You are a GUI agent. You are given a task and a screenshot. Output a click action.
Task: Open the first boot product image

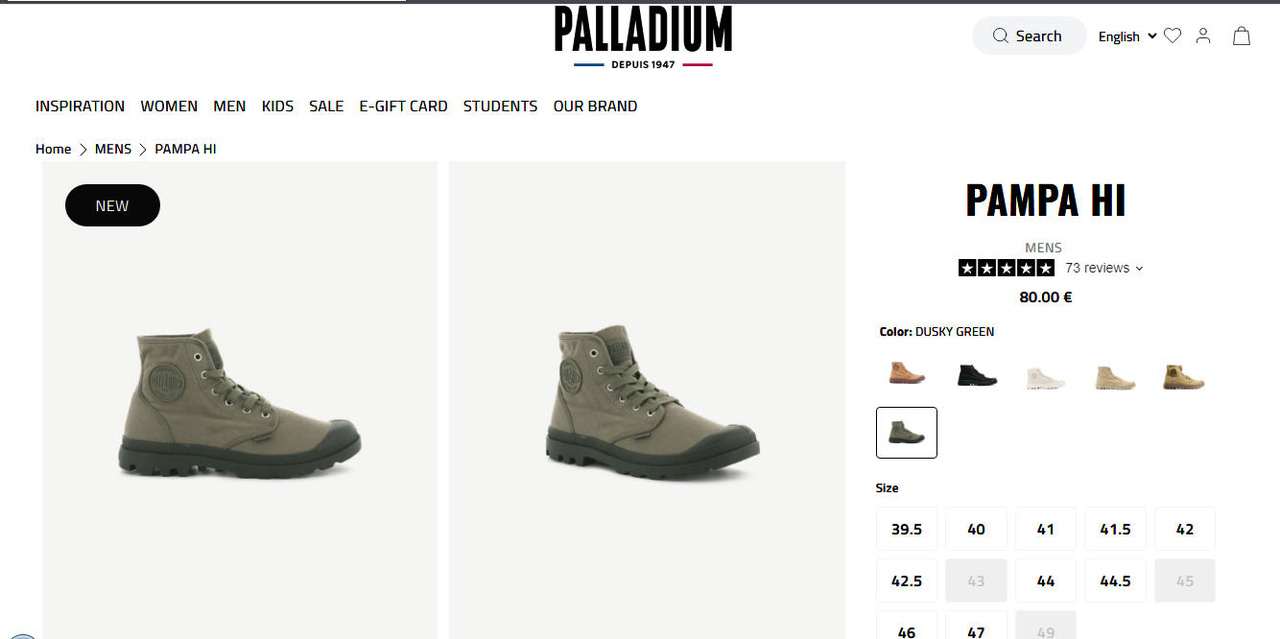pos(240,400)
